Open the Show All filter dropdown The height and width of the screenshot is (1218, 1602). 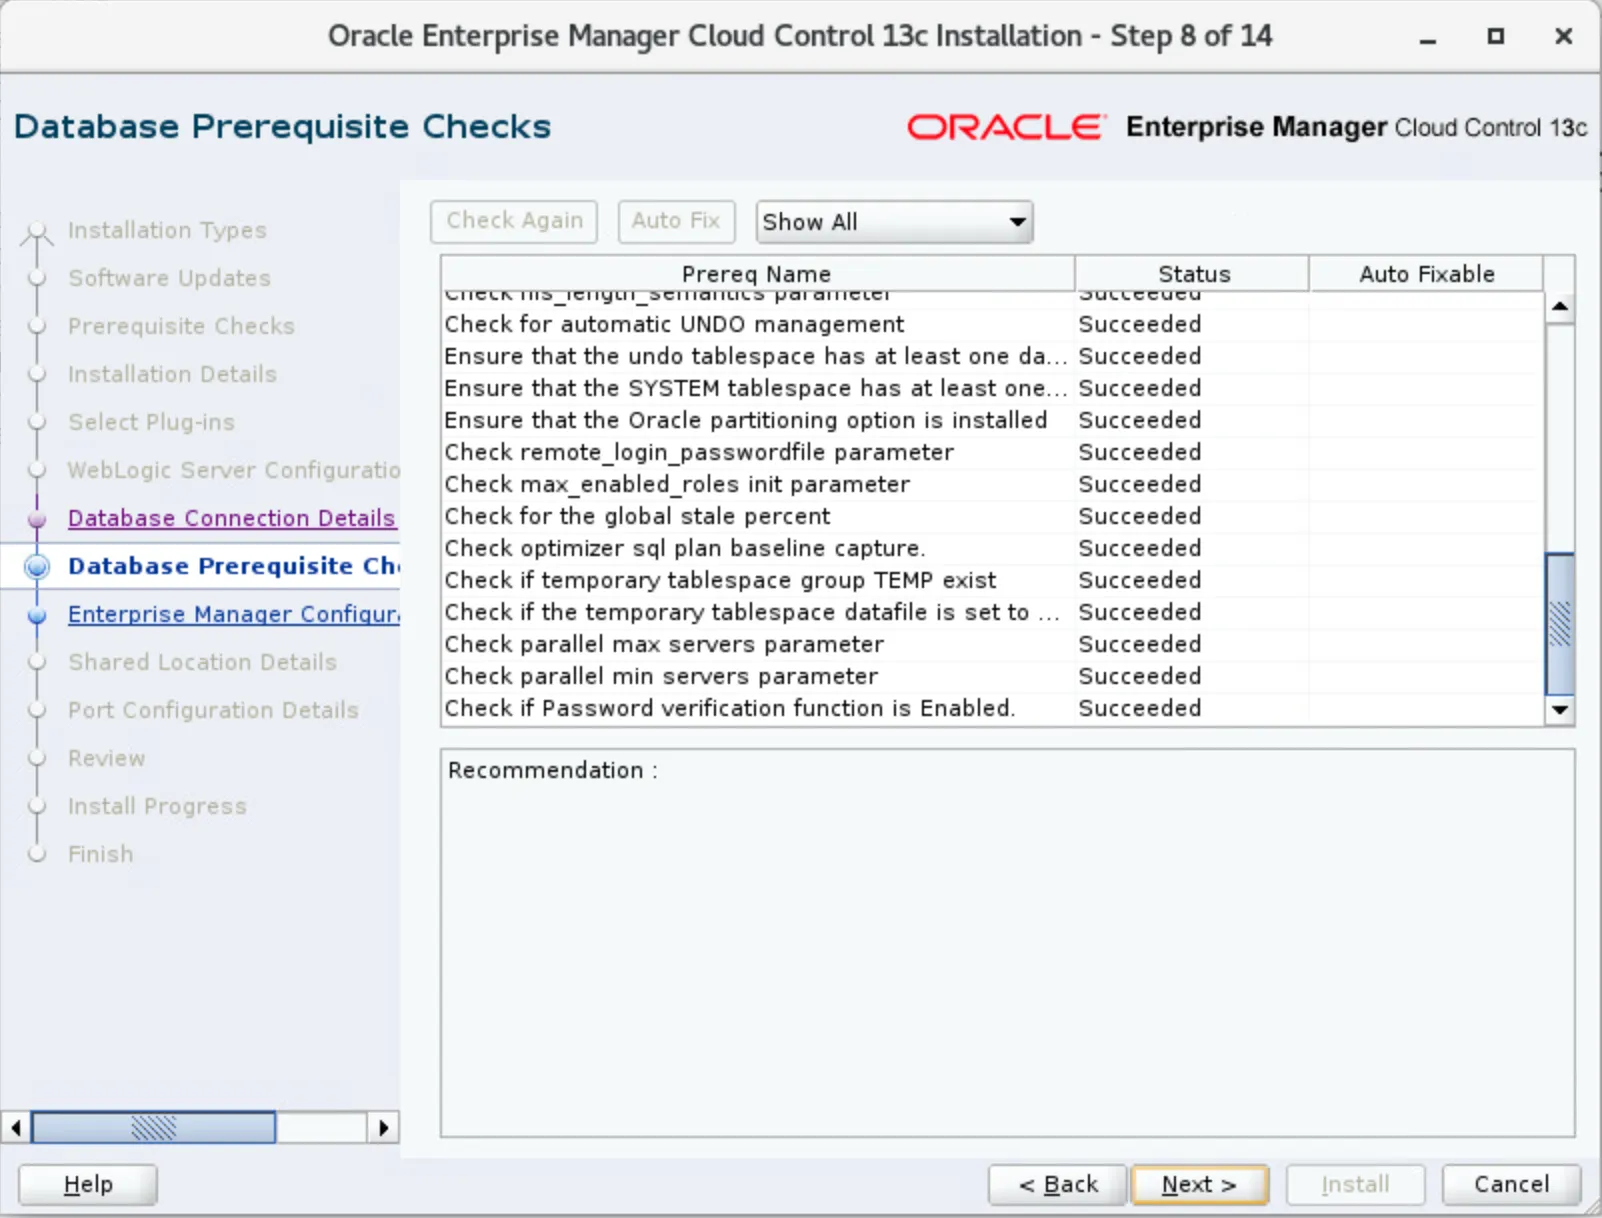point(893,222)
